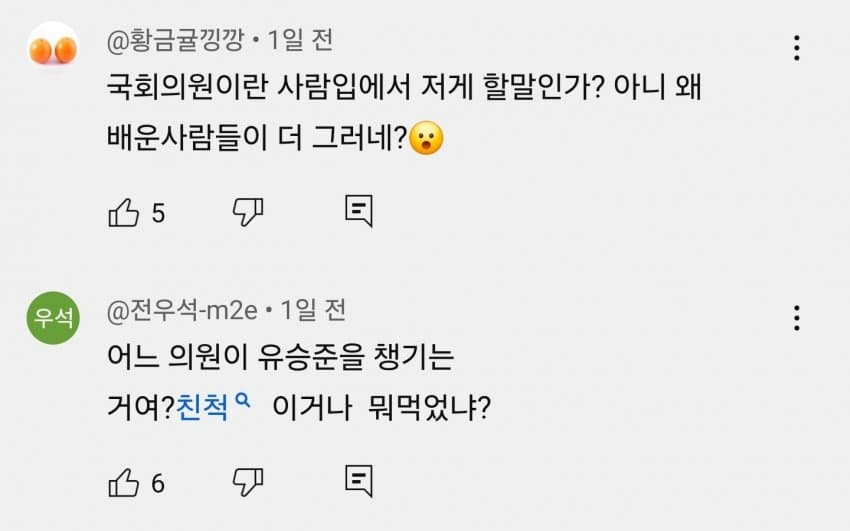Dislike the comment by @전우석-m2e
Screen dimensions: 850x531
(247, 482)
